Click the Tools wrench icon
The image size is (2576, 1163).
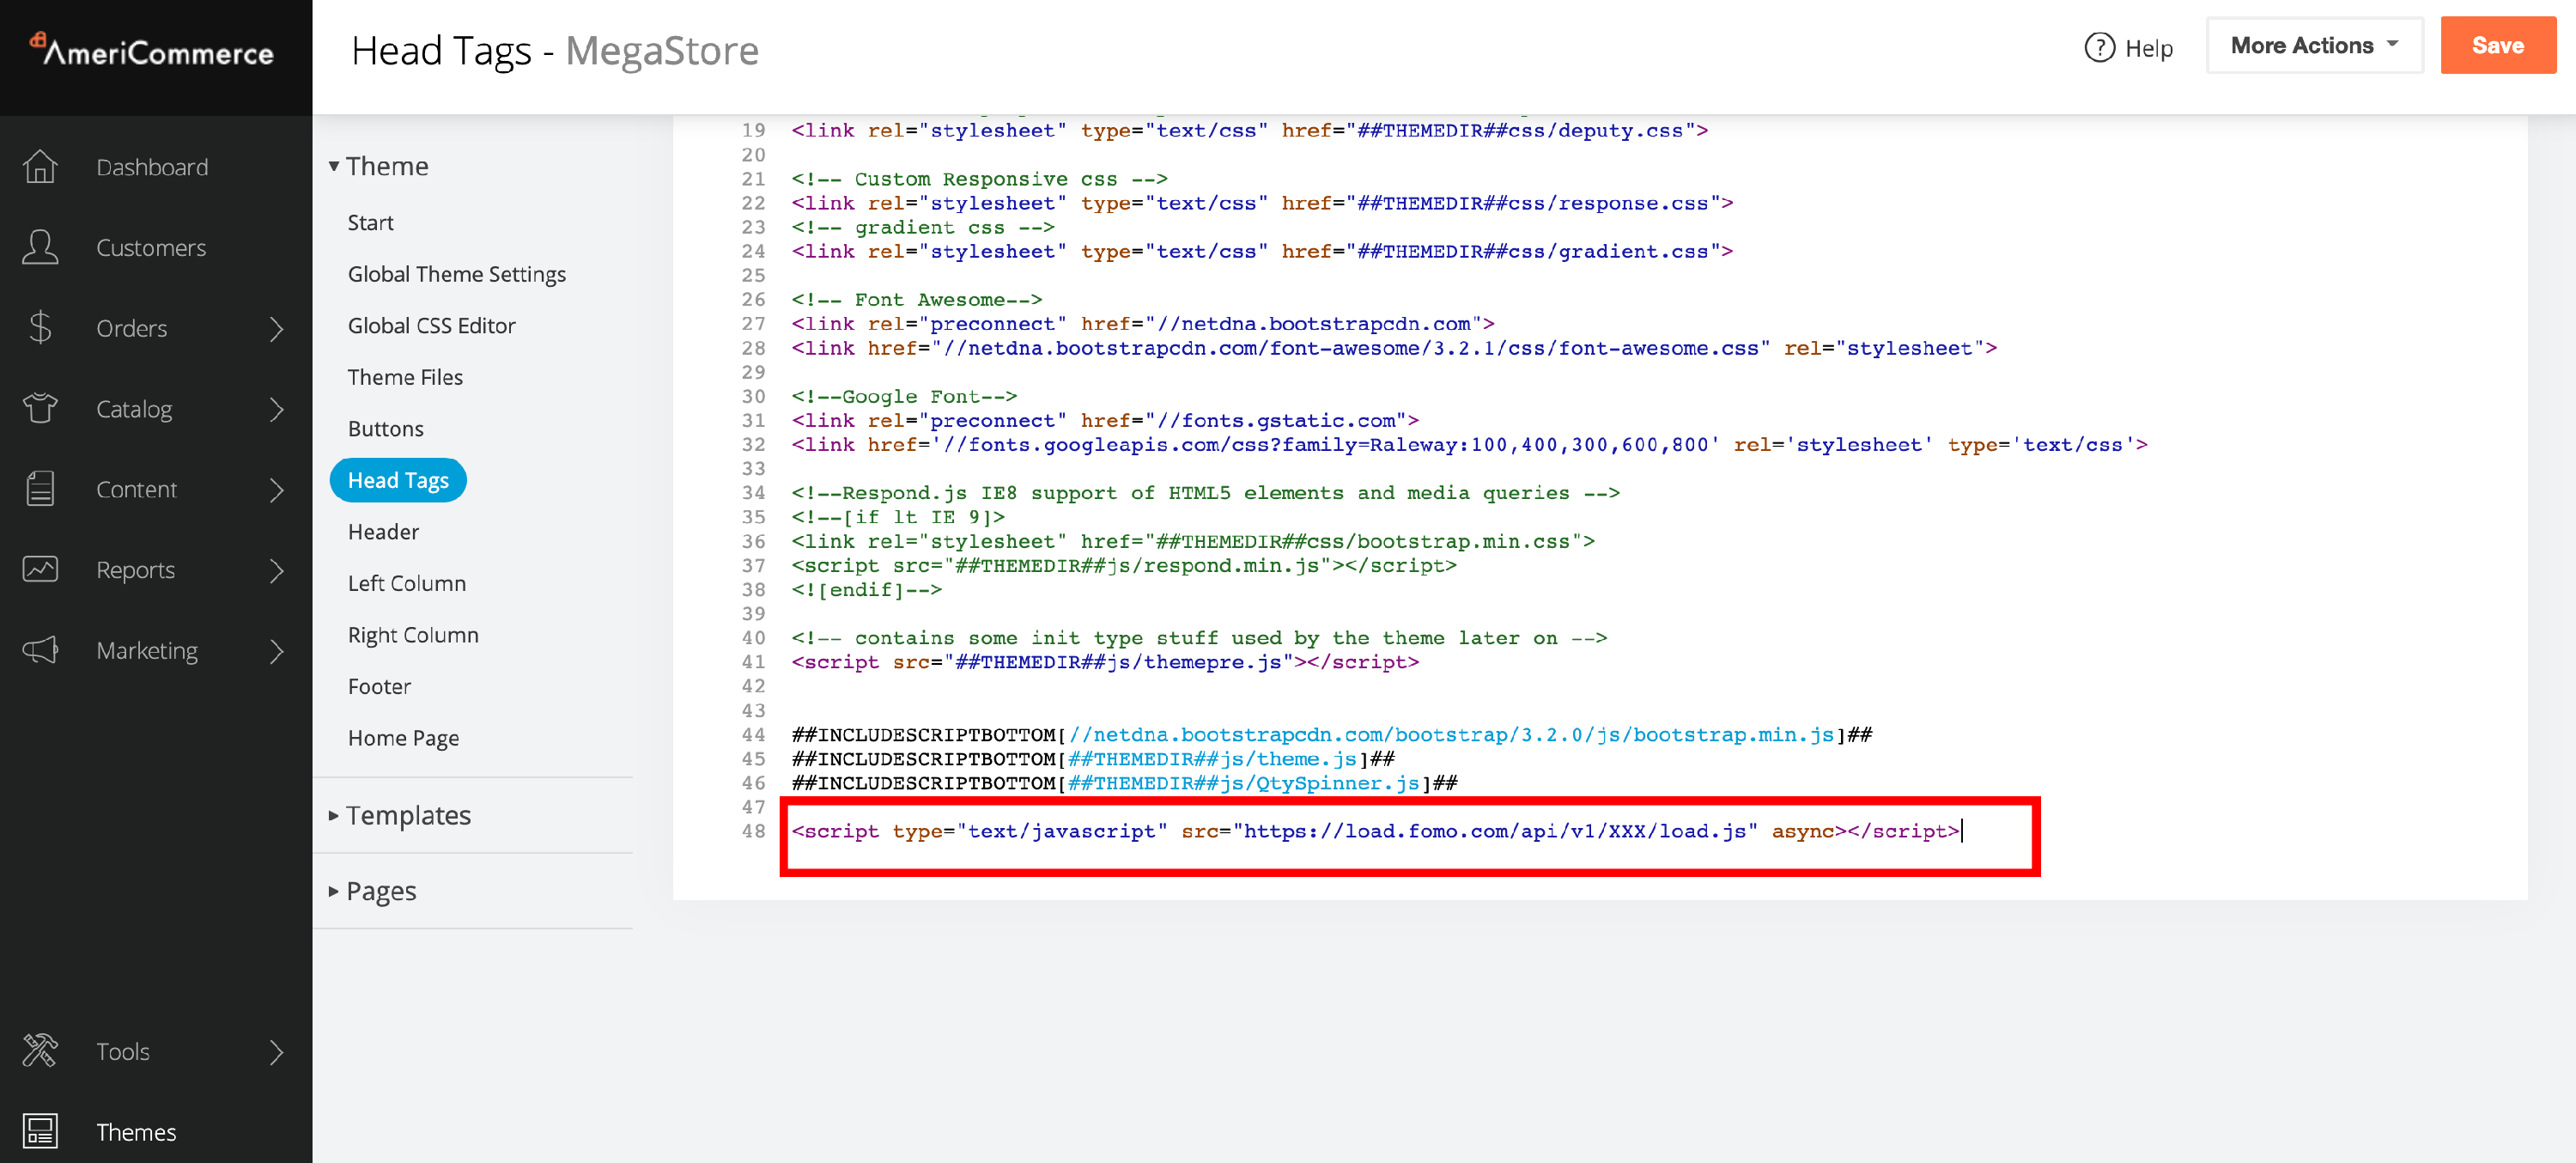point(40,1051)
